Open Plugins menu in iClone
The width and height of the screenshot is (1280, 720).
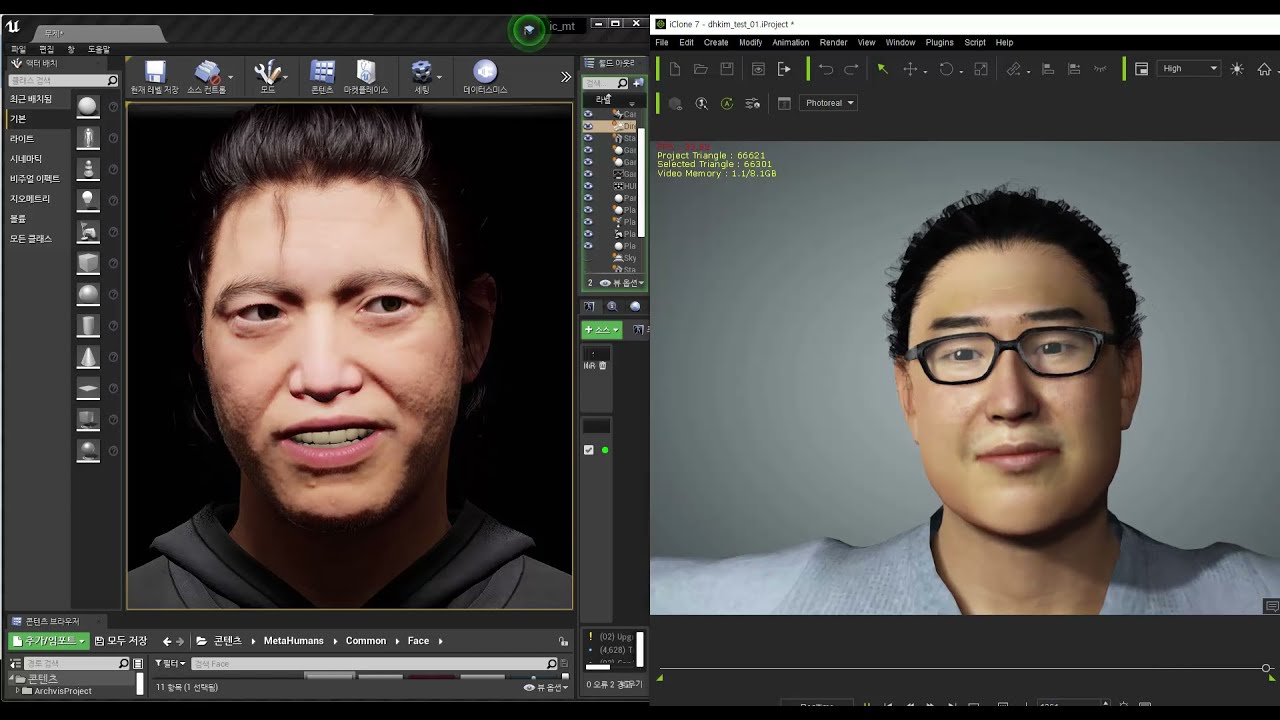pos(939,42)
